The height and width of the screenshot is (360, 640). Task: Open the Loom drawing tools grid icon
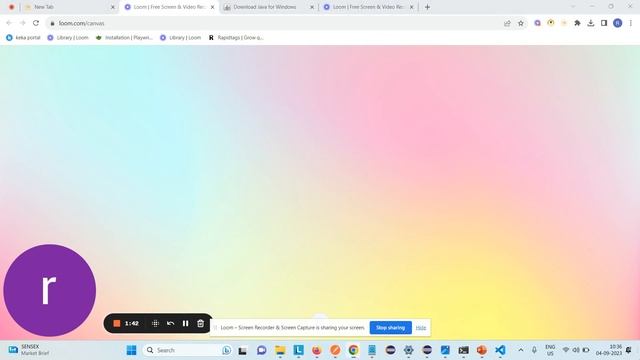[x=155, y=323]
